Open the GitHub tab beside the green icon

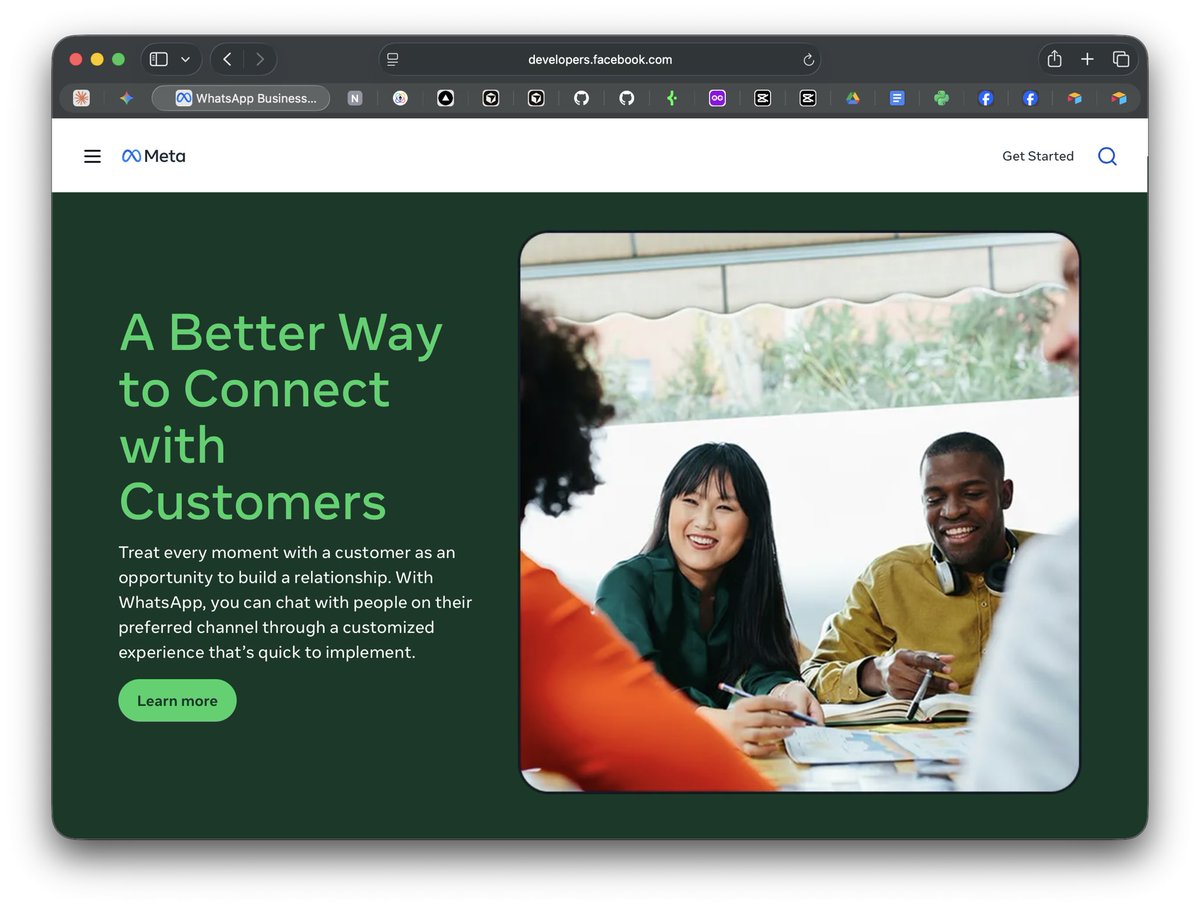(x=627, y=98)
